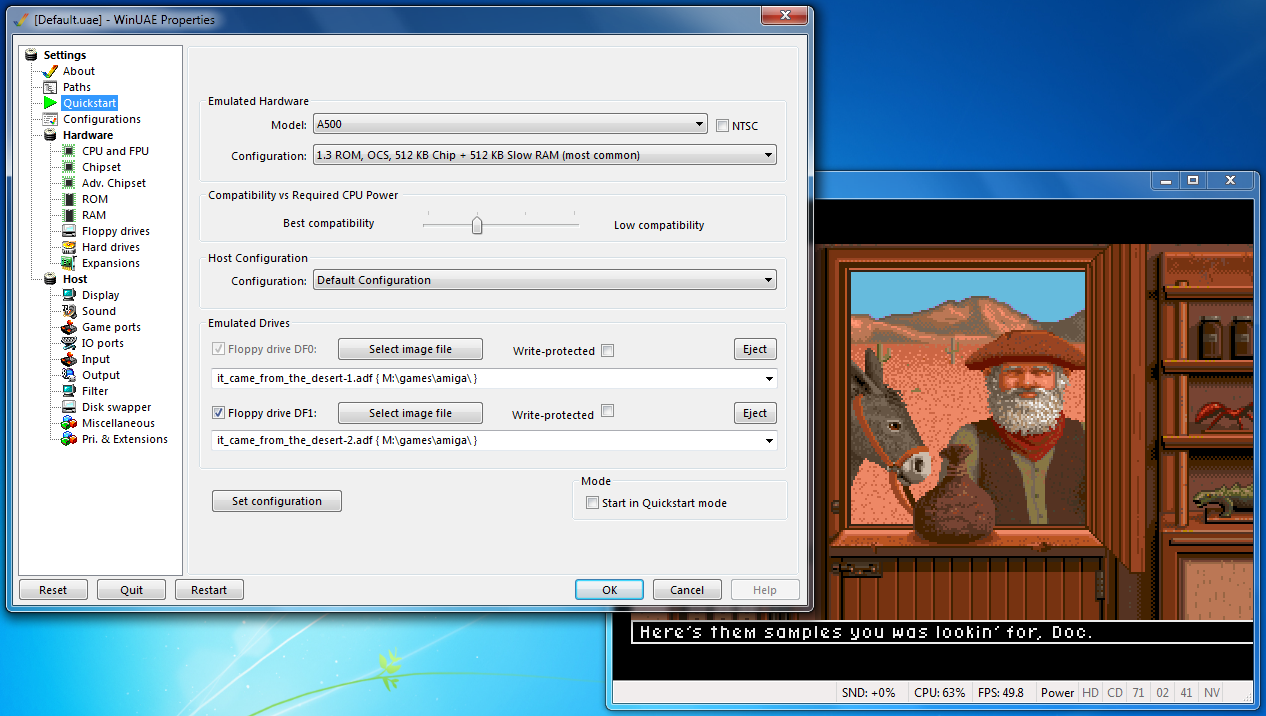Click the Input joystick icon
Screen dimensions: 1266x716
(x=69, y=359)
